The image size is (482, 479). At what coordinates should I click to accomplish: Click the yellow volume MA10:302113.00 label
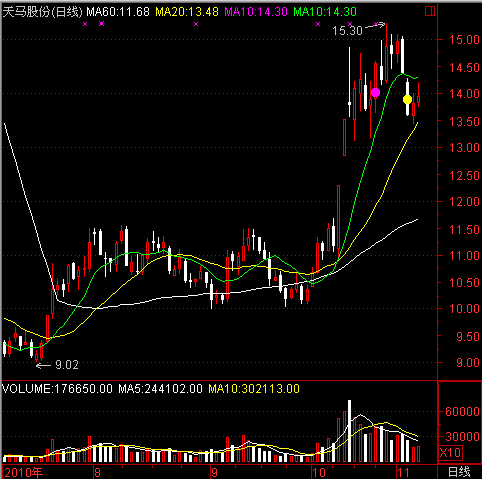(x=254, y=389)
